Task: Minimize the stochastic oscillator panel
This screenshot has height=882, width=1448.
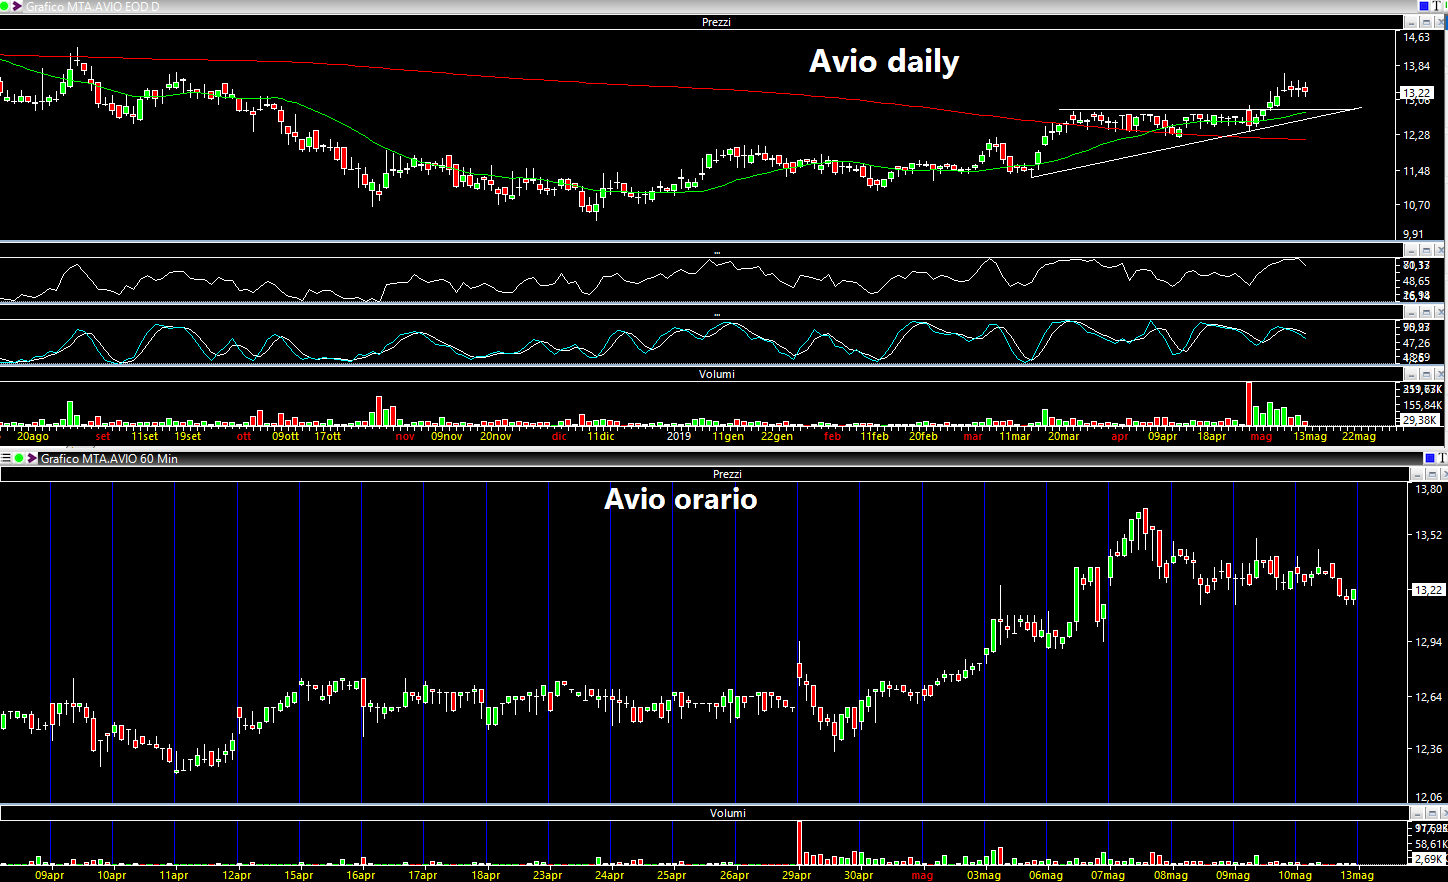Action: (x=1411, y=312)
